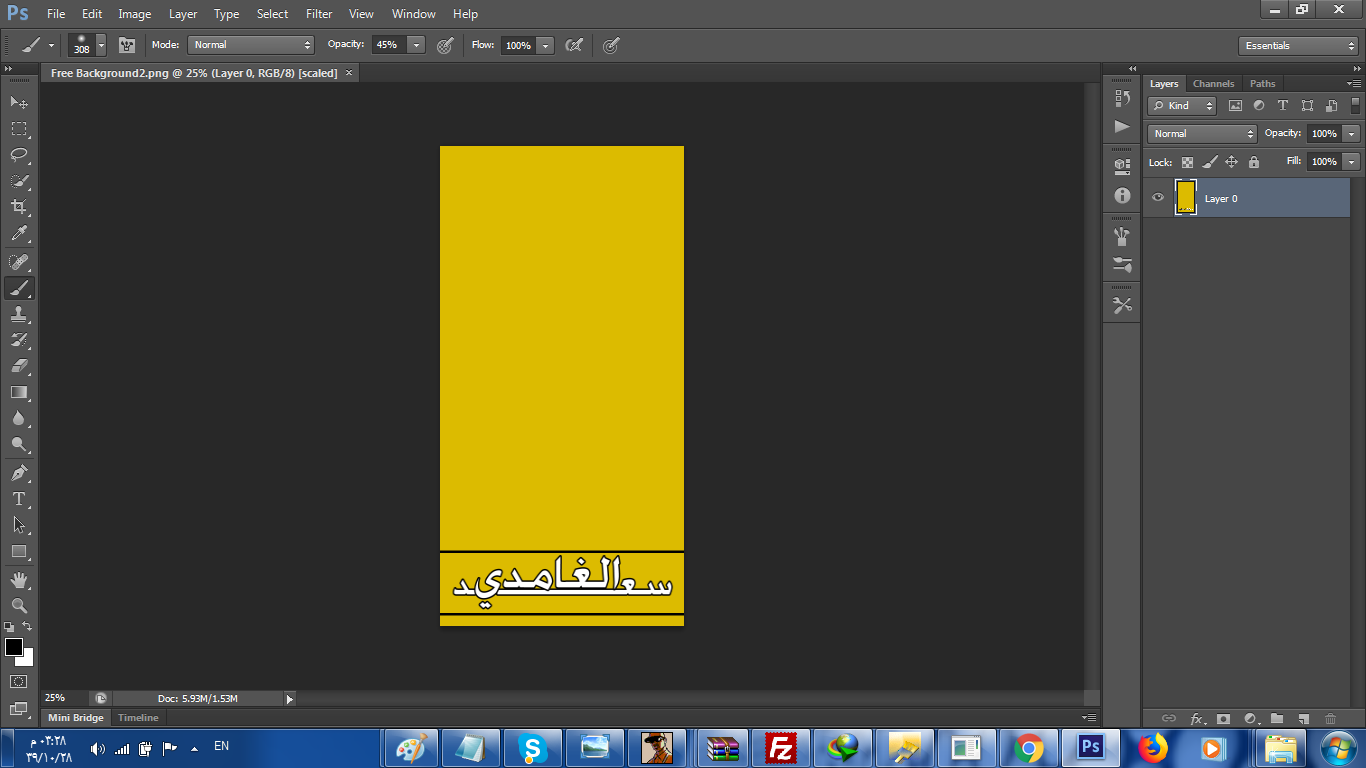The image size is (1366, 768).
Task: Create a new layer from Layers panel
Action: pos(1303,718)
